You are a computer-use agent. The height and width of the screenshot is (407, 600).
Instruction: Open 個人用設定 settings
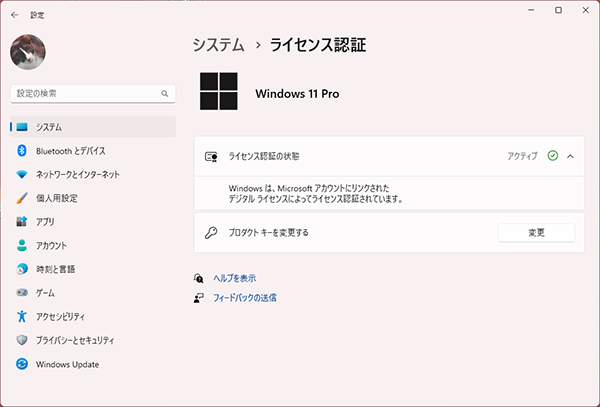(x=93, y=198)
